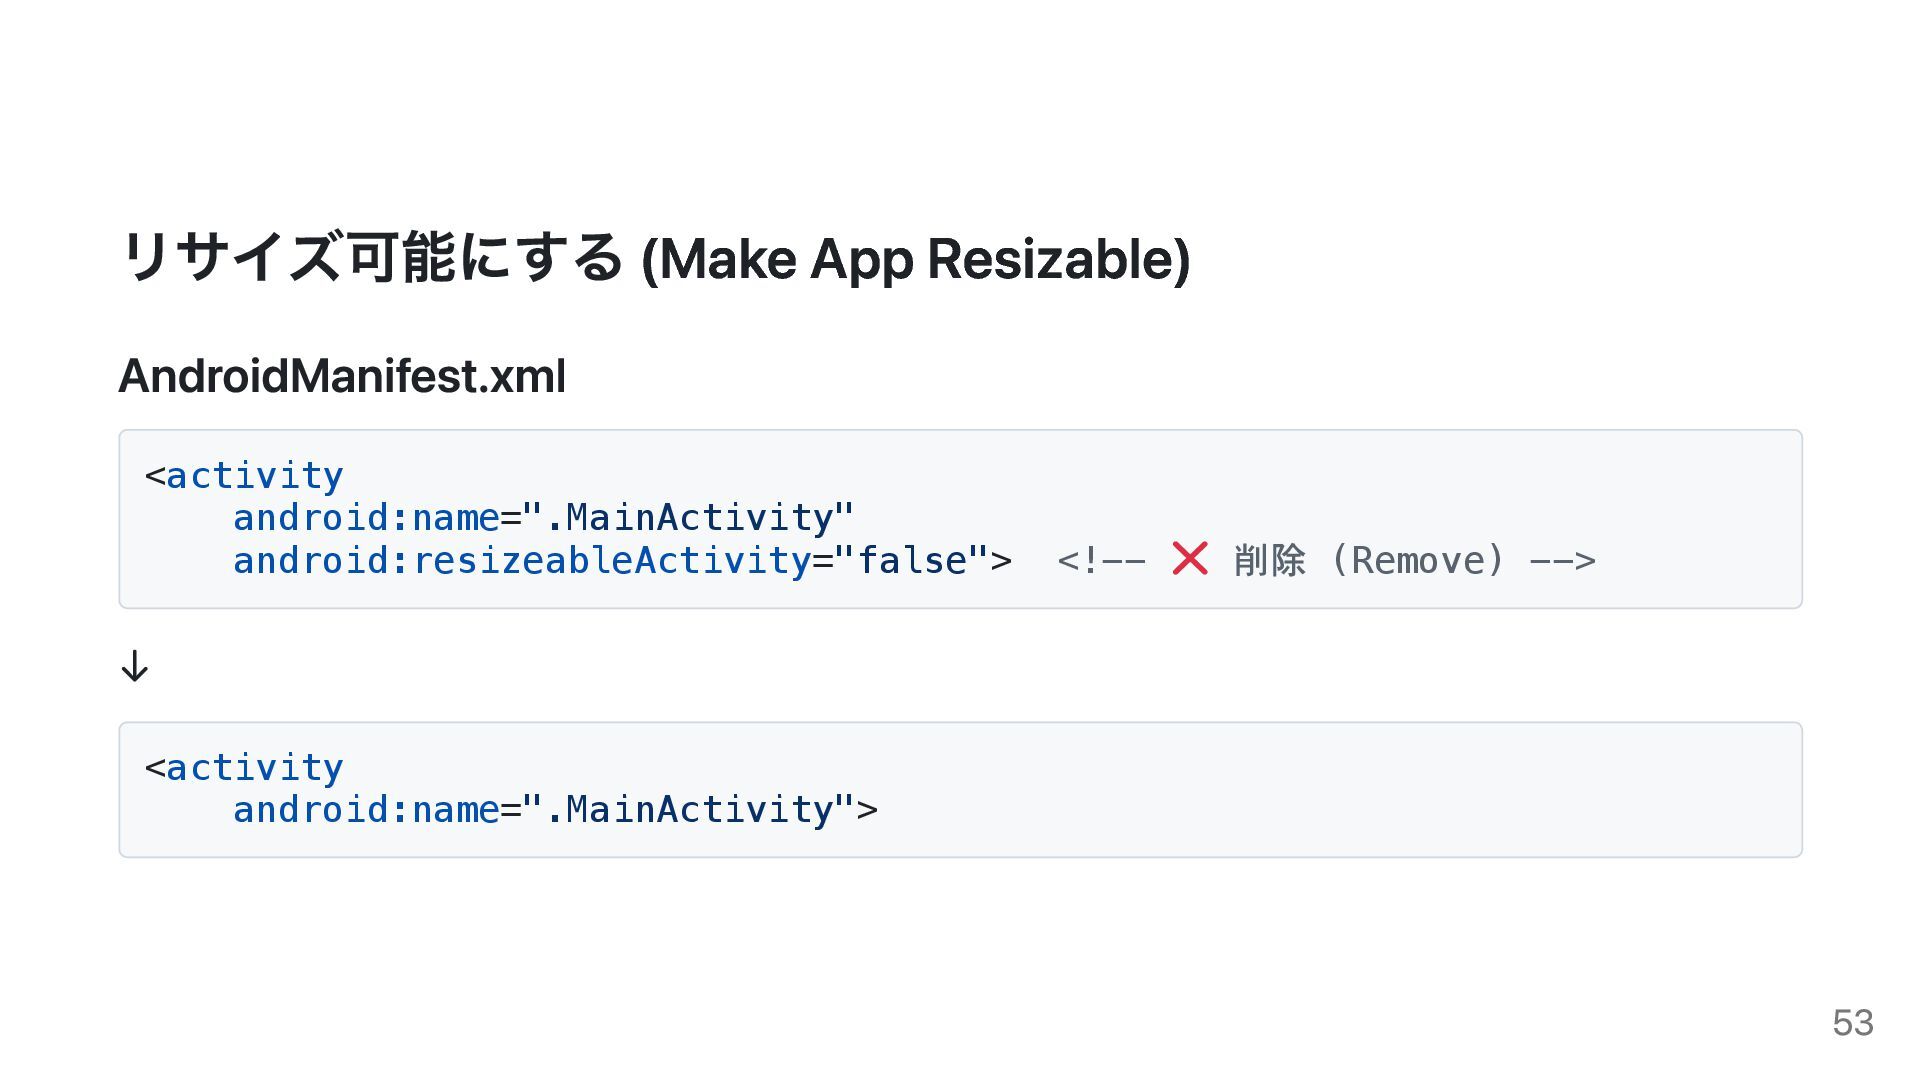The image size is (1920, 1080).
Task: Click the slide page number 53
Action: 1853,1022
